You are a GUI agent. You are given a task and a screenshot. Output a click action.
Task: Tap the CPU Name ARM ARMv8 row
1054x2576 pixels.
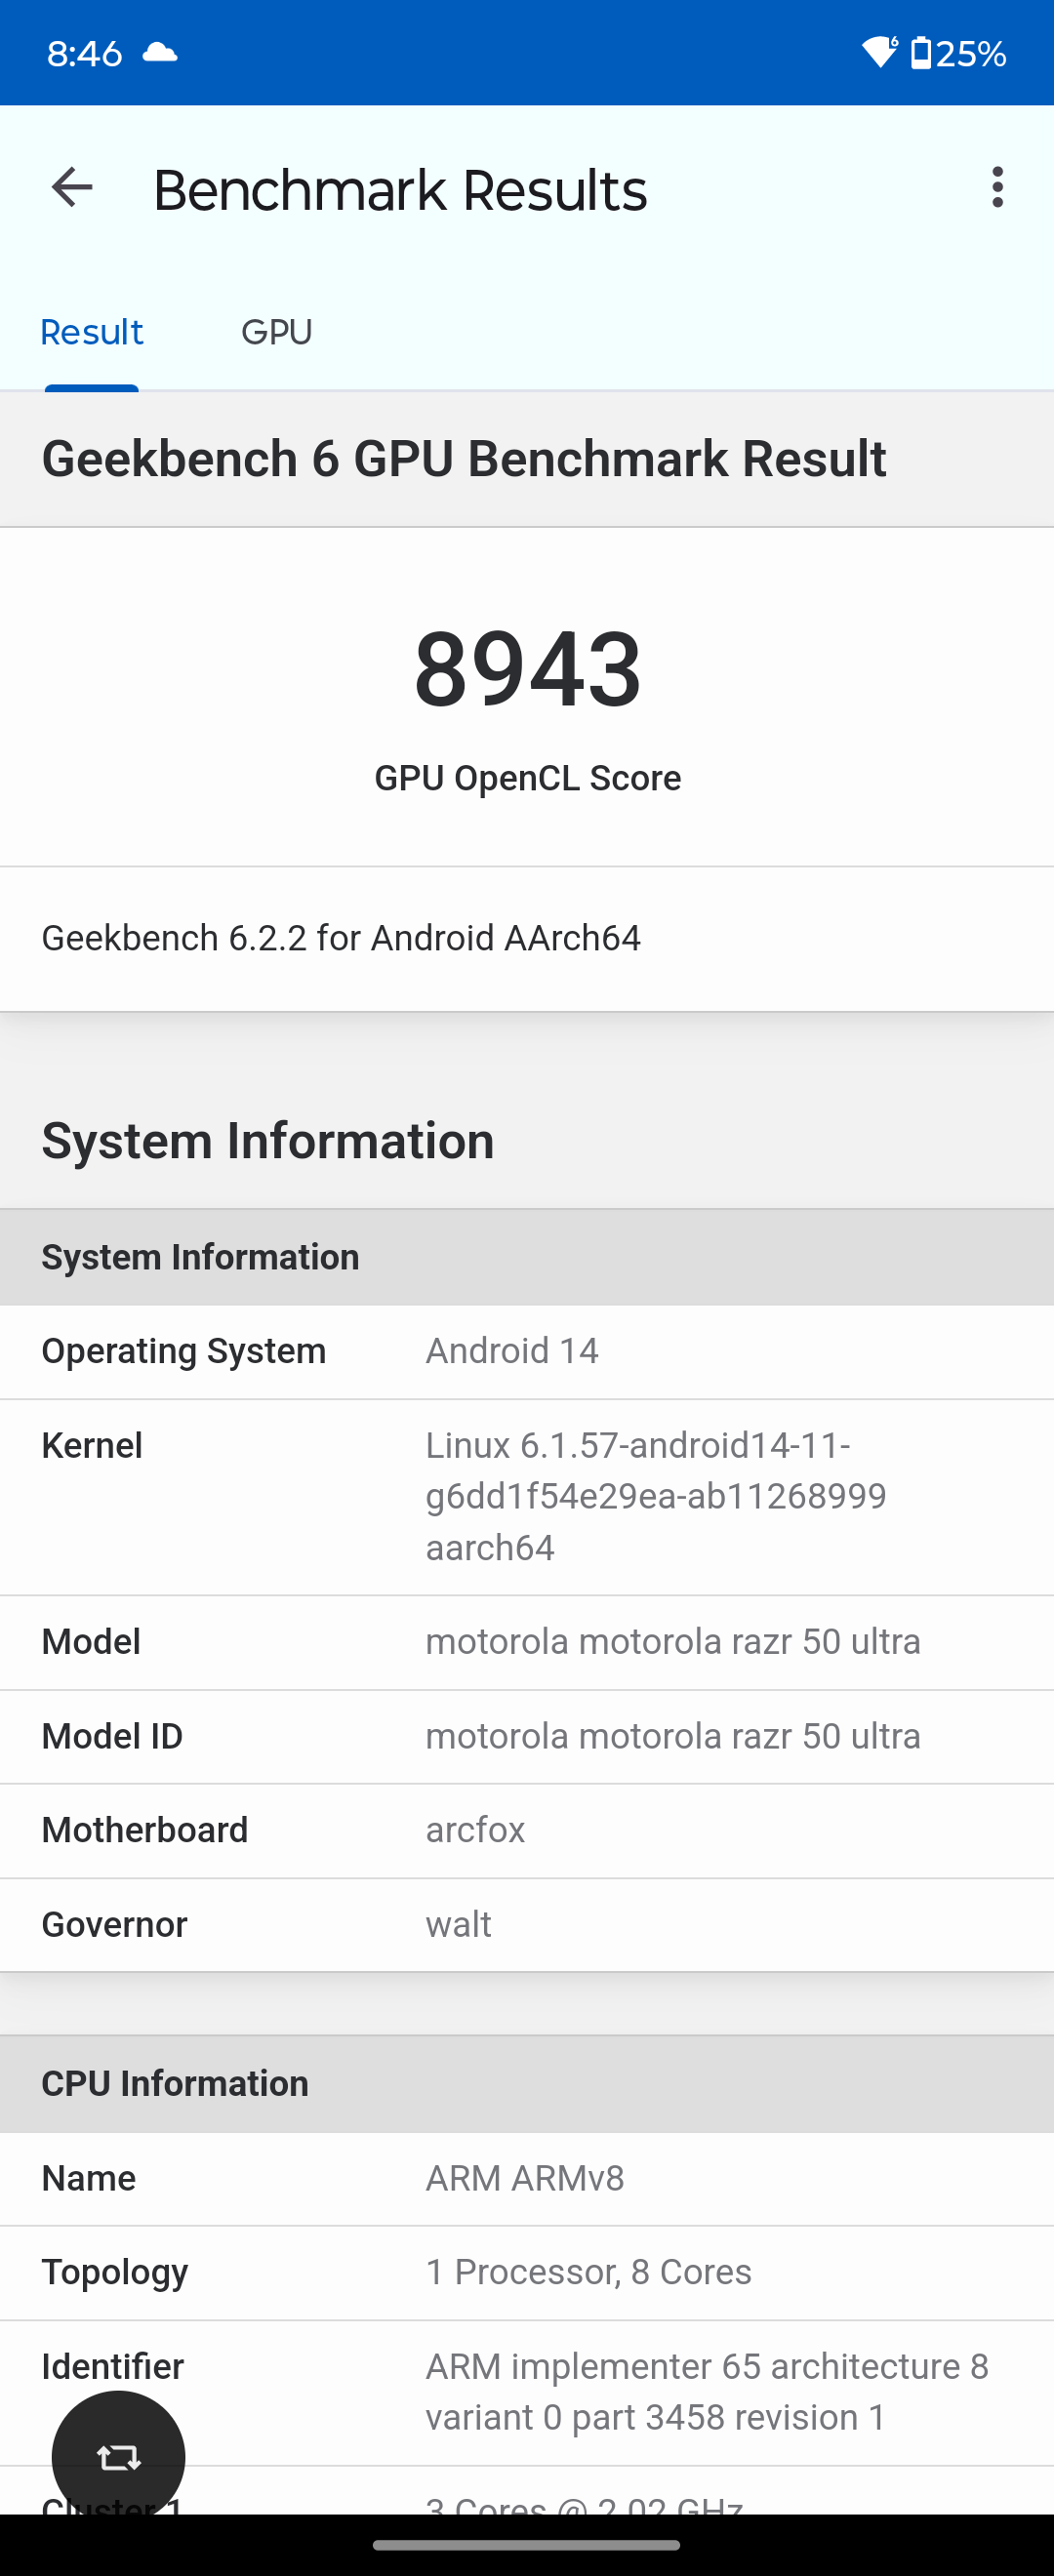(527, 2178)
